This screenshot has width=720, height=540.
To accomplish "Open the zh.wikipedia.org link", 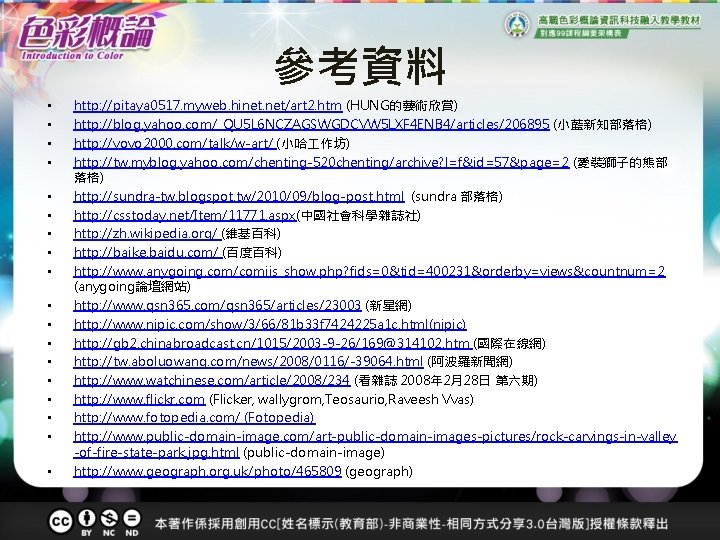I will (147, 234).
